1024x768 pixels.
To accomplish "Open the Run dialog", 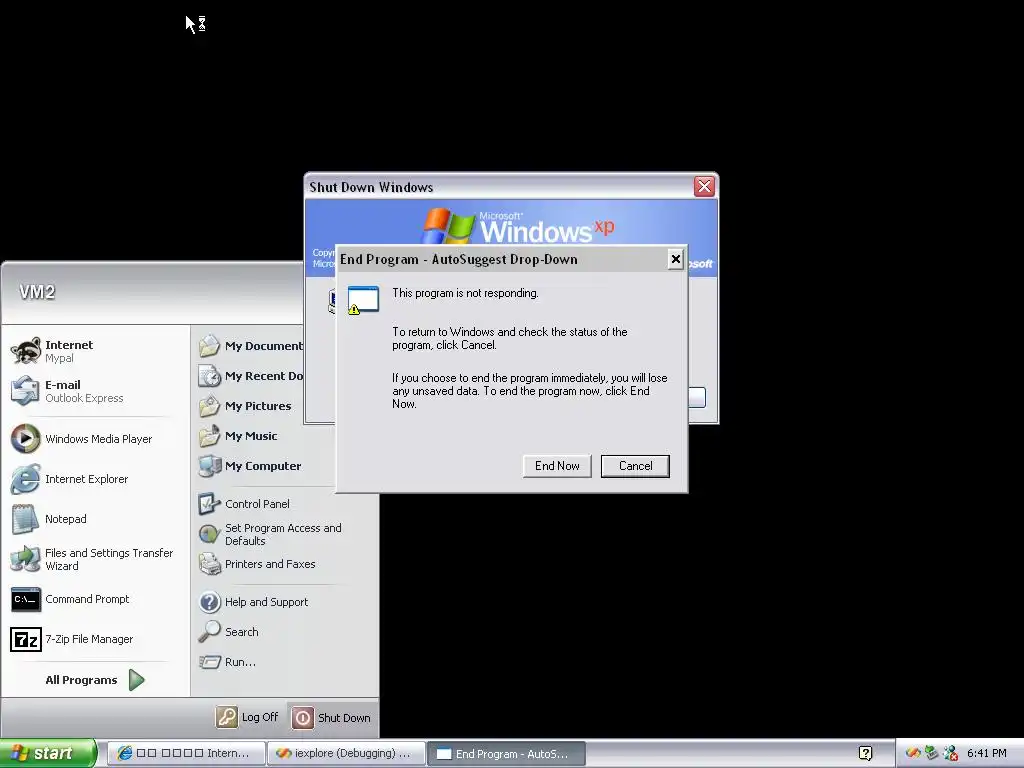I will pos(285,662).
